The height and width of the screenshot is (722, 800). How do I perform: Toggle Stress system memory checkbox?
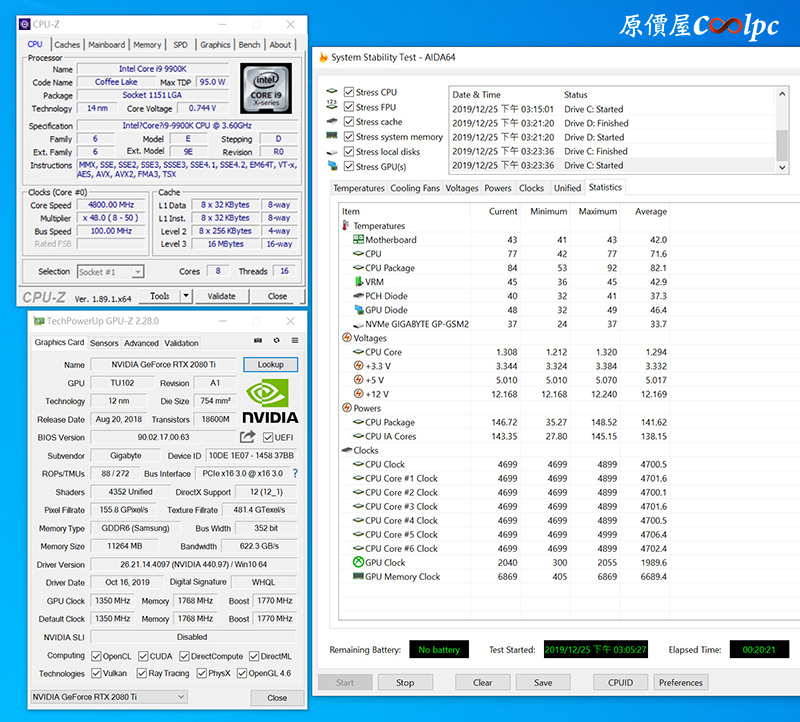[x=349, y=136]
